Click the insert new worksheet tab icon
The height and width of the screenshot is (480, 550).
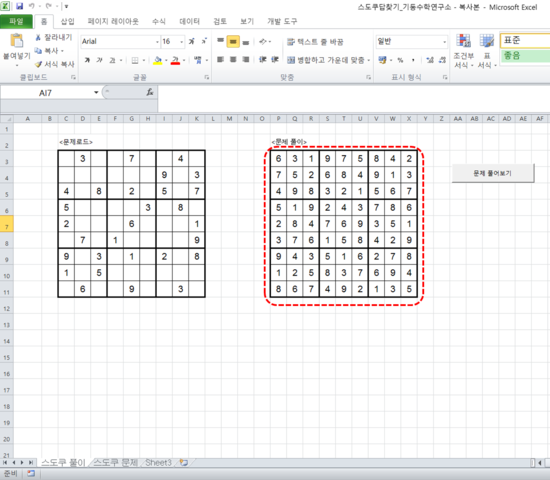pyautogui.click(x=184, y=463)
